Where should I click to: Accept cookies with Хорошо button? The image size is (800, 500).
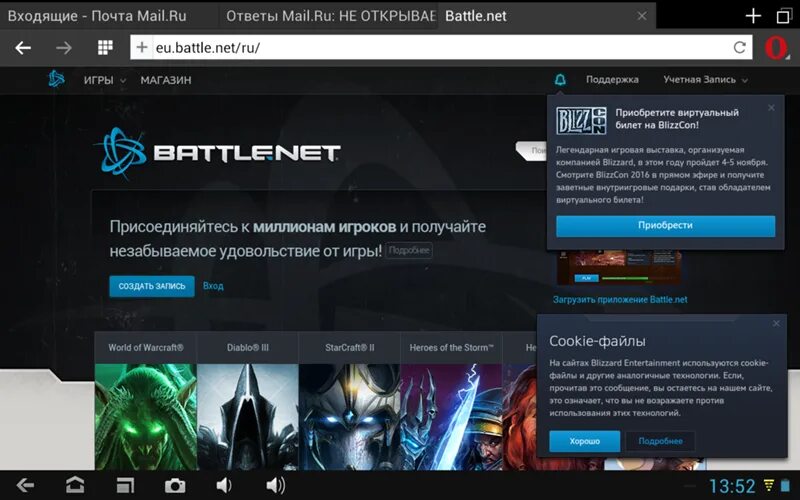click(585, 441)
